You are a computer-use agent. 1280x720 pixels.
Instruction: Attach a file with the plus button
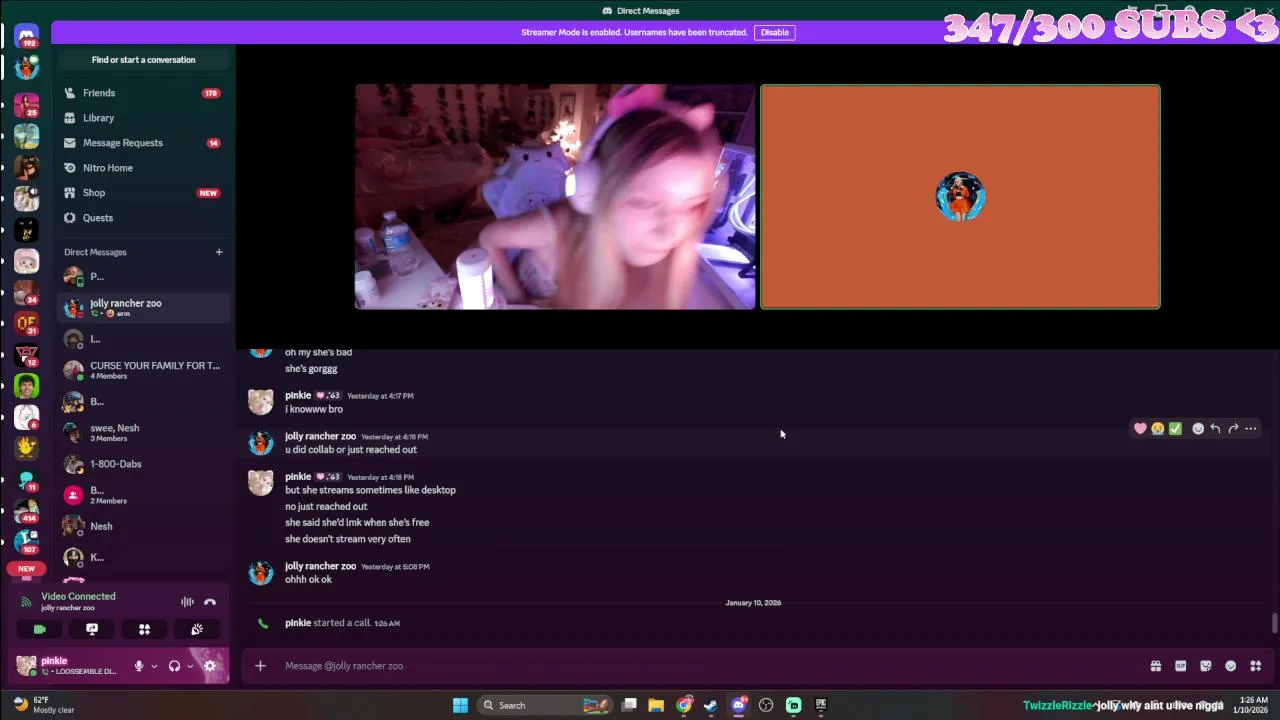260,666
